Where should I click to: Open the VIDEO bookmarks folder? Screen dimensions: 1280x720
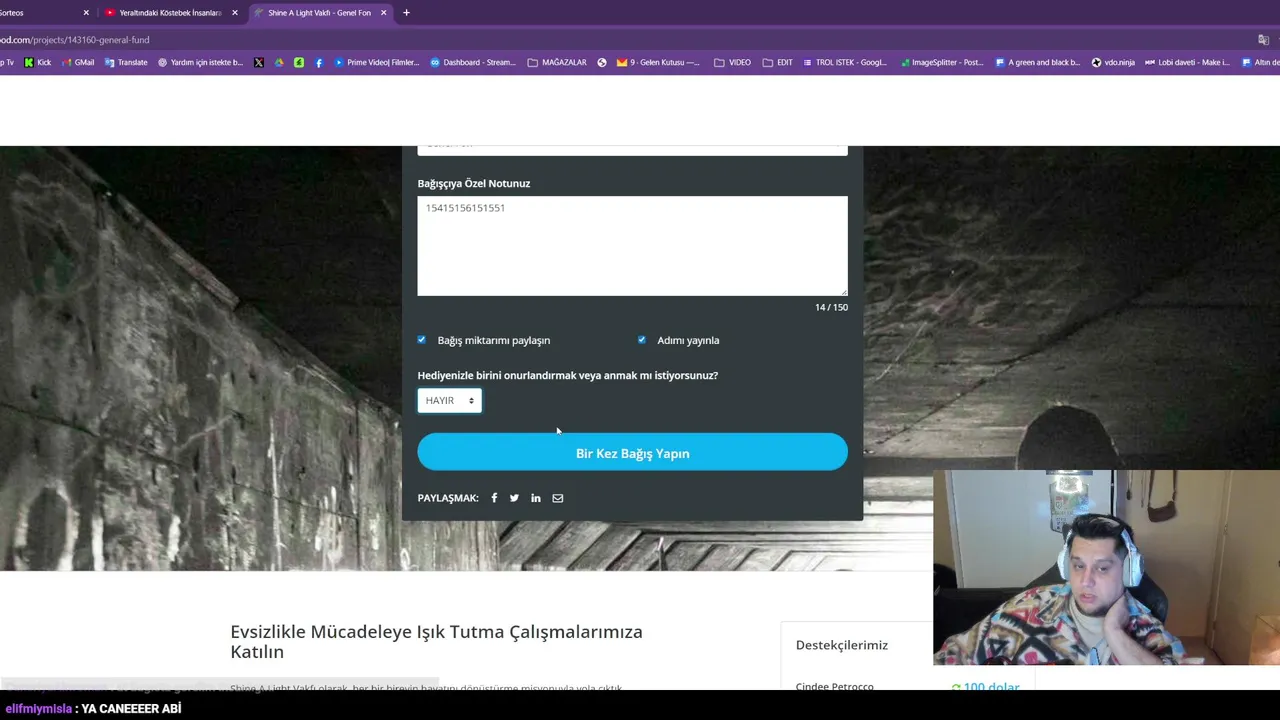(x=732, y=62)
